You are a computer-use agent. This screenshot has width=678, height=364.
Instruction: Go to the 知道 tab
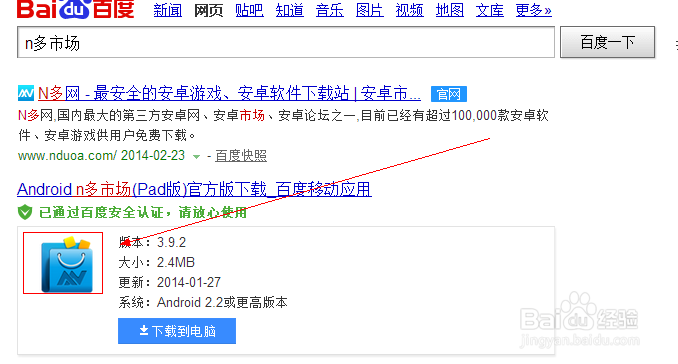coord(290,10)
